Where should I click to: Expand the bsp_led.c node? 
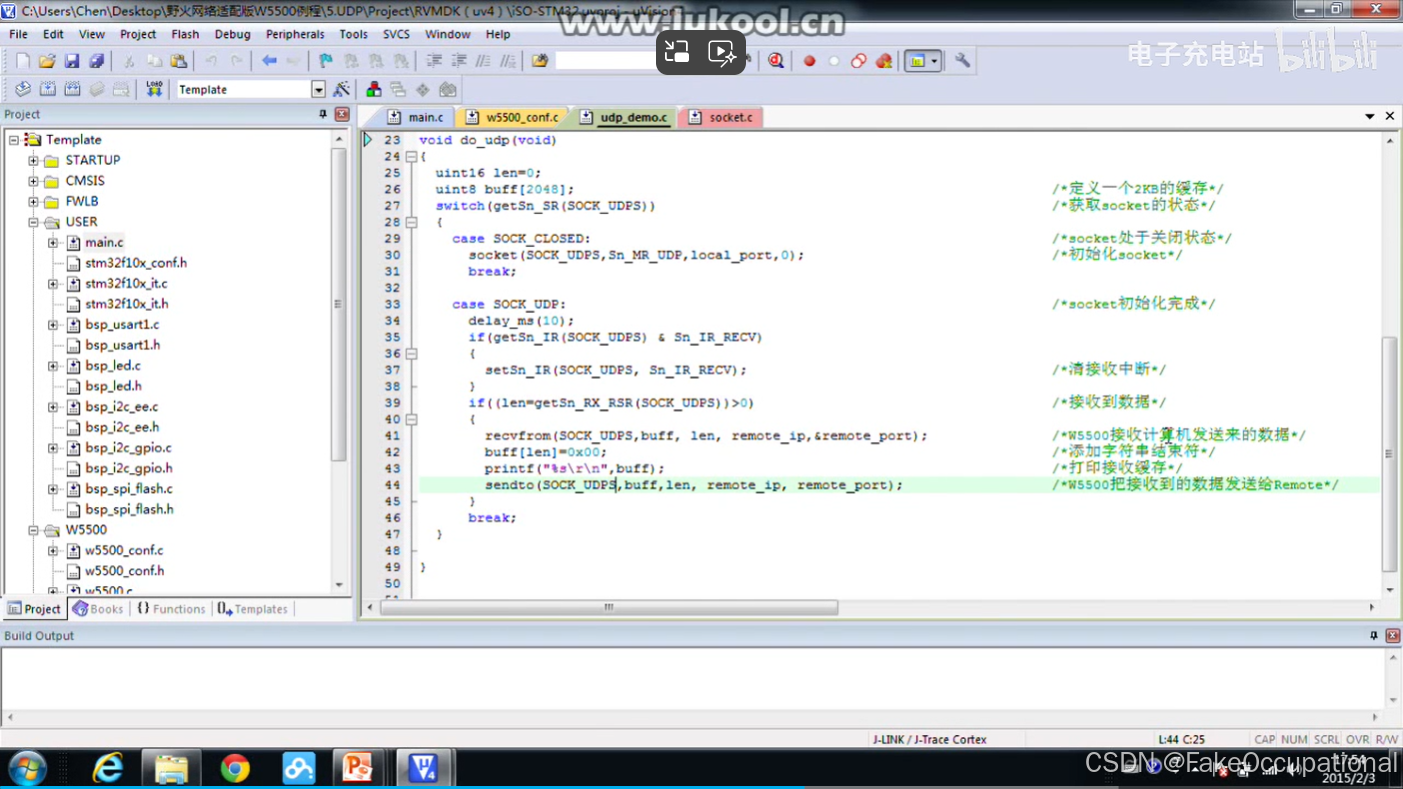(53, 366)
